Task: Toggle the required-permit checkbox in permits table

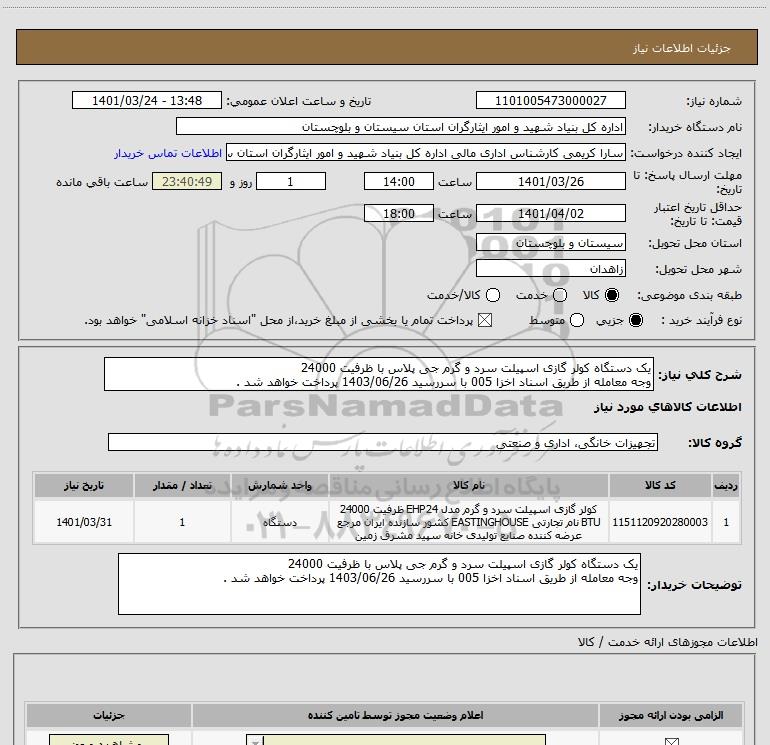Action: [x=671, y=741]
